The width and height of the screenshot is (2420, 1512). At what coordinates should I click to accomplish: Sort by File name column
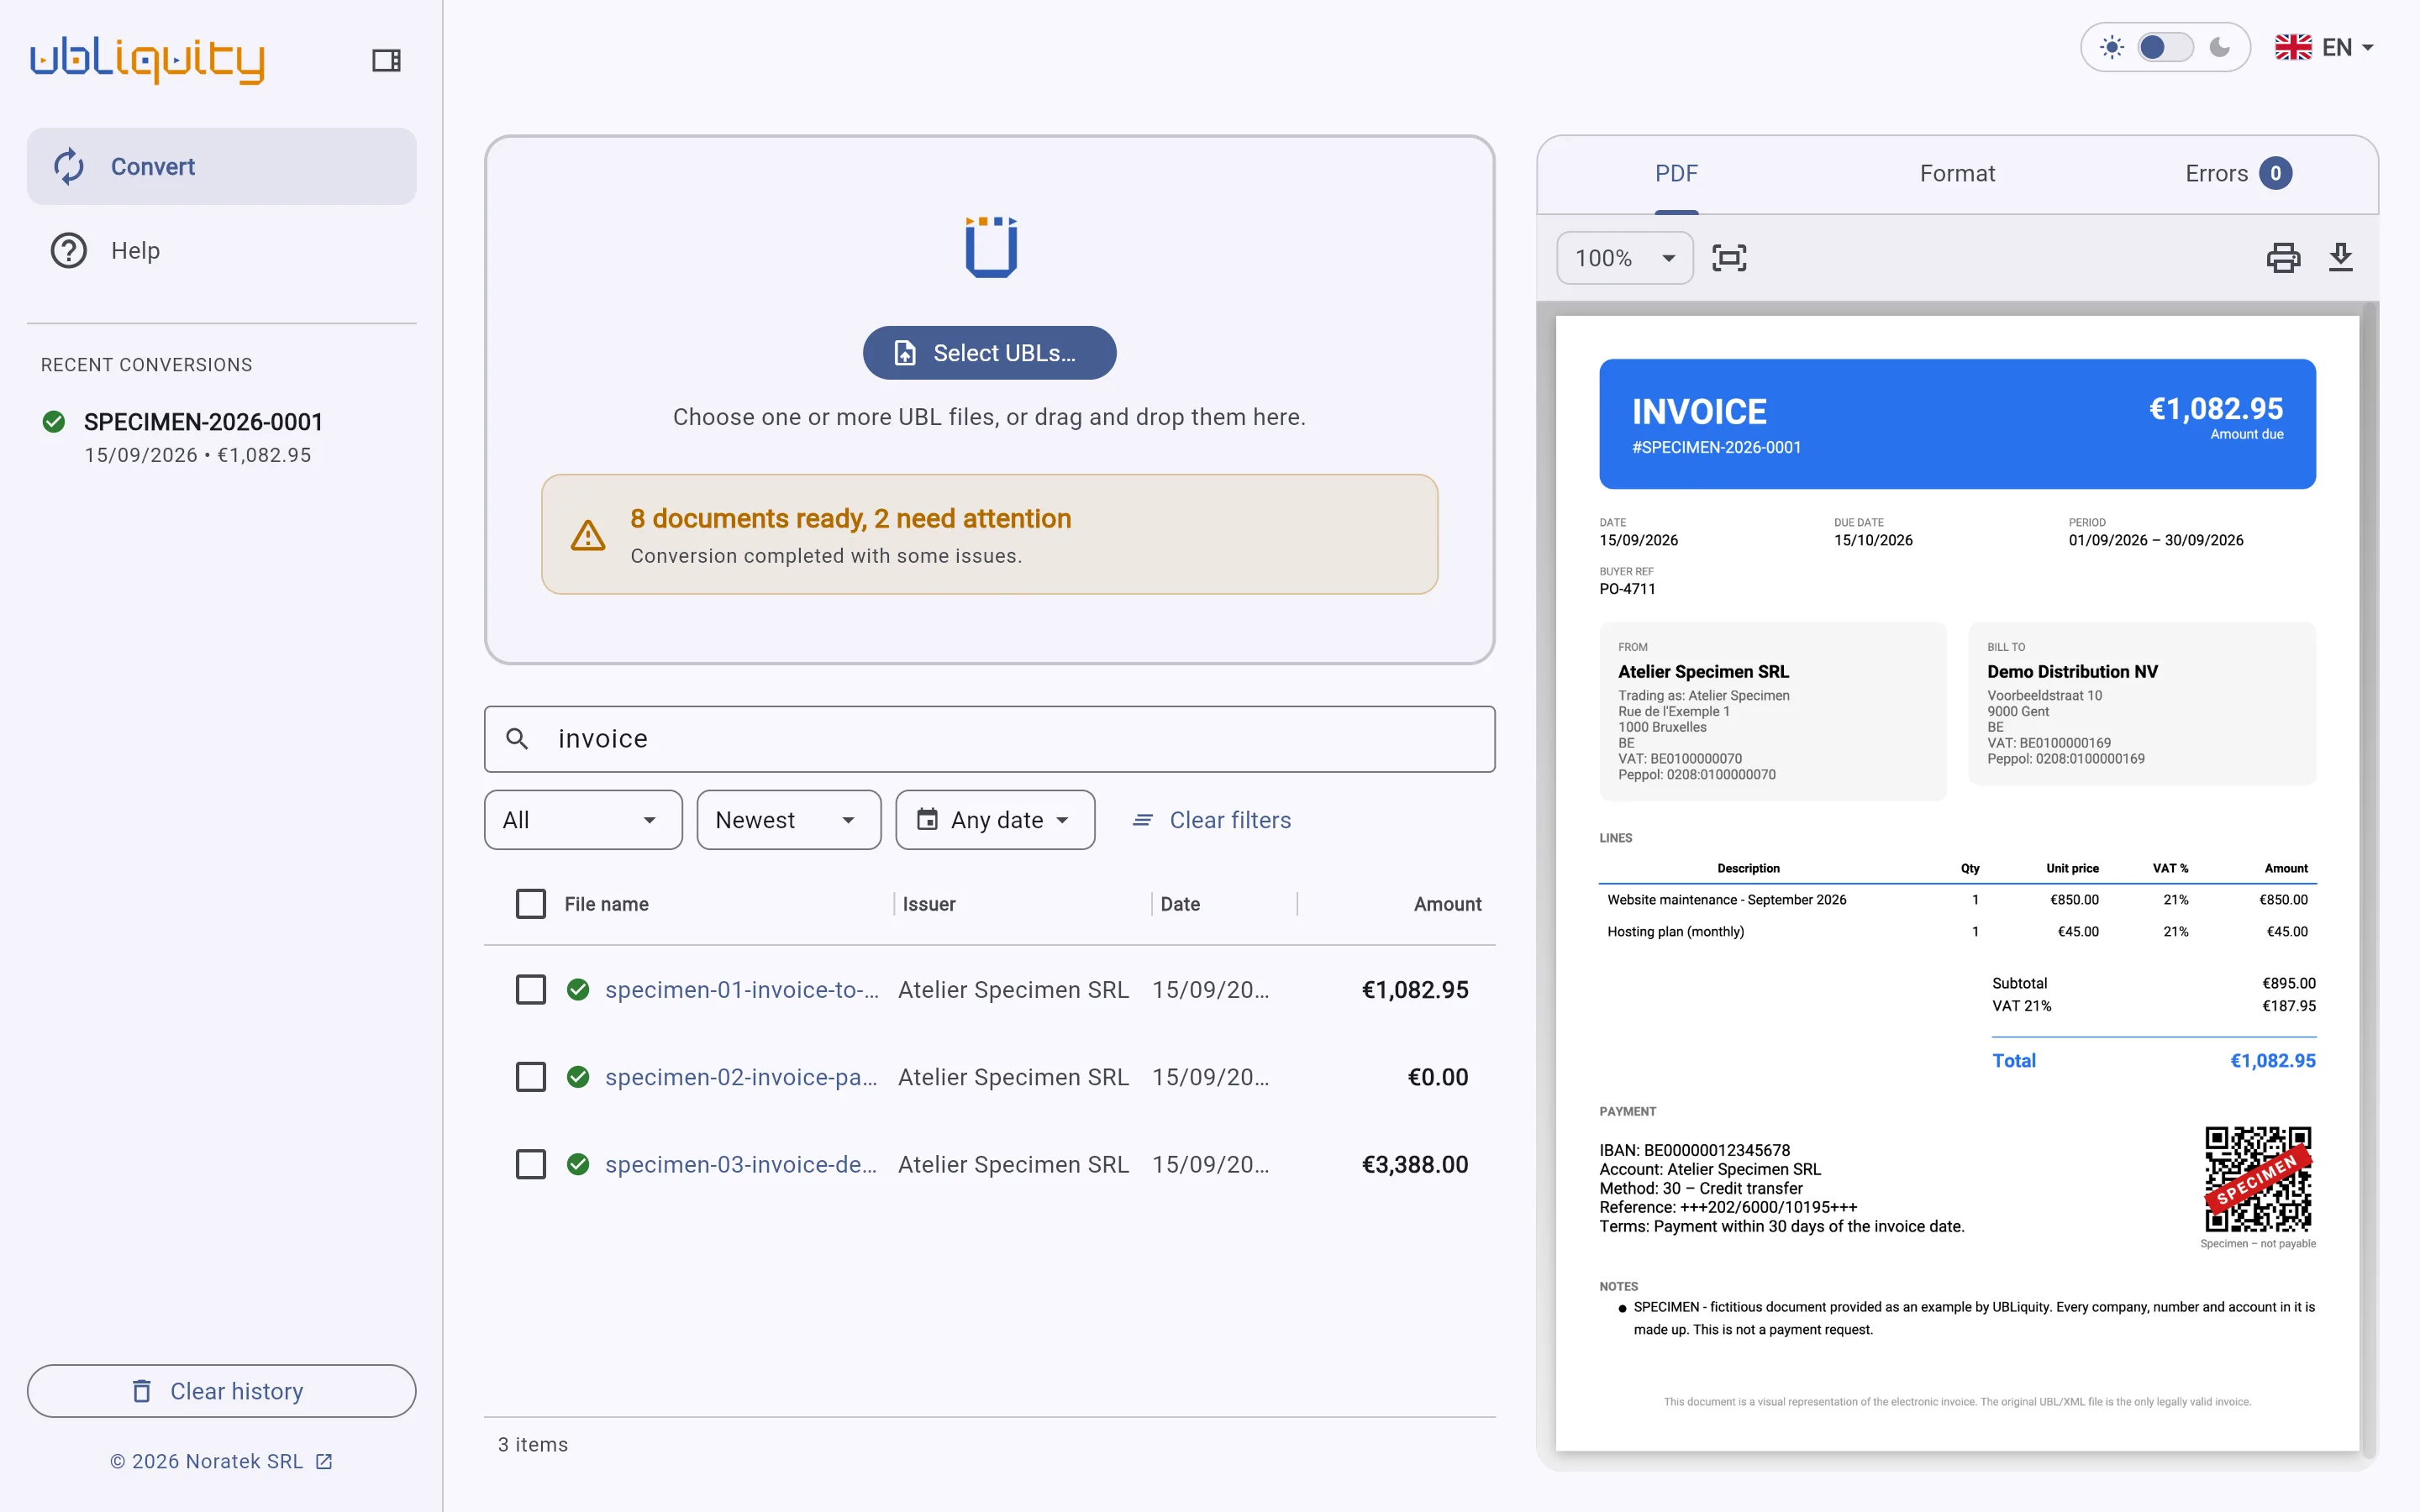(x=606, y=904)
